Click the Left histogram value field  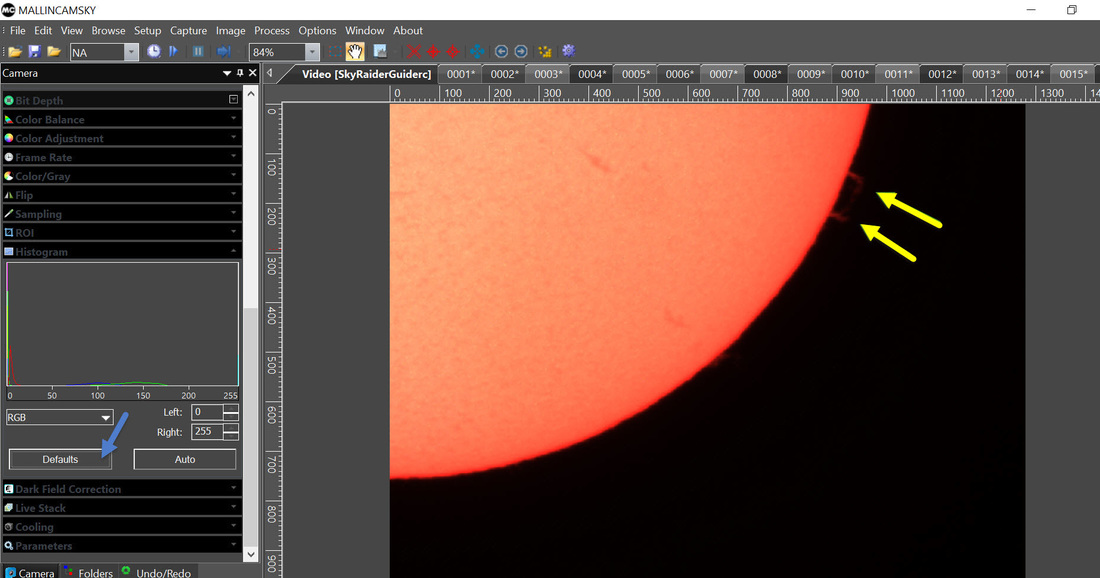click(208, 412)
